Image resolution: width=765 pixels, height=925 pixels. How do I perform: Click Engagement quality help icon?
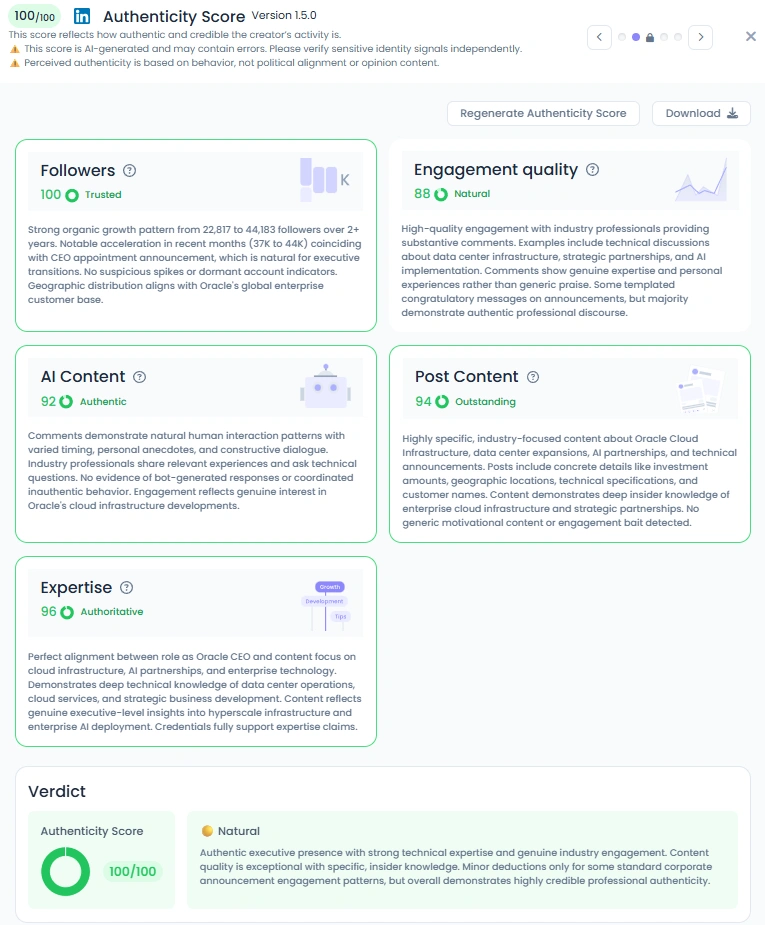click(592, 170)
